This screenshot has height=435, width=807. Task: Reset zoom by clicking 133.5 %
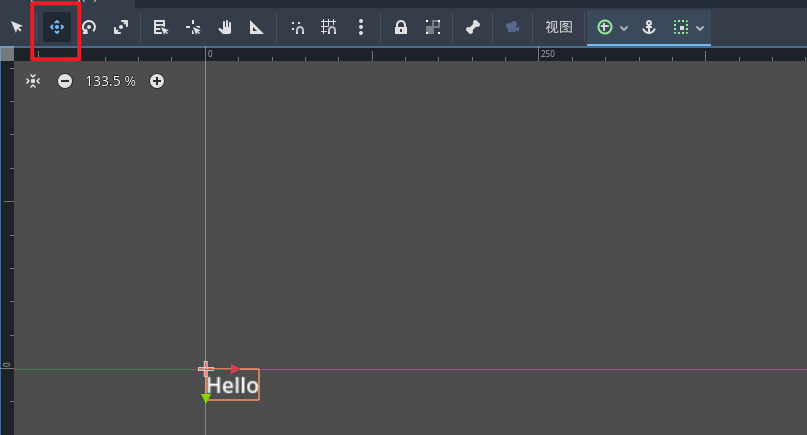[110, 81]
